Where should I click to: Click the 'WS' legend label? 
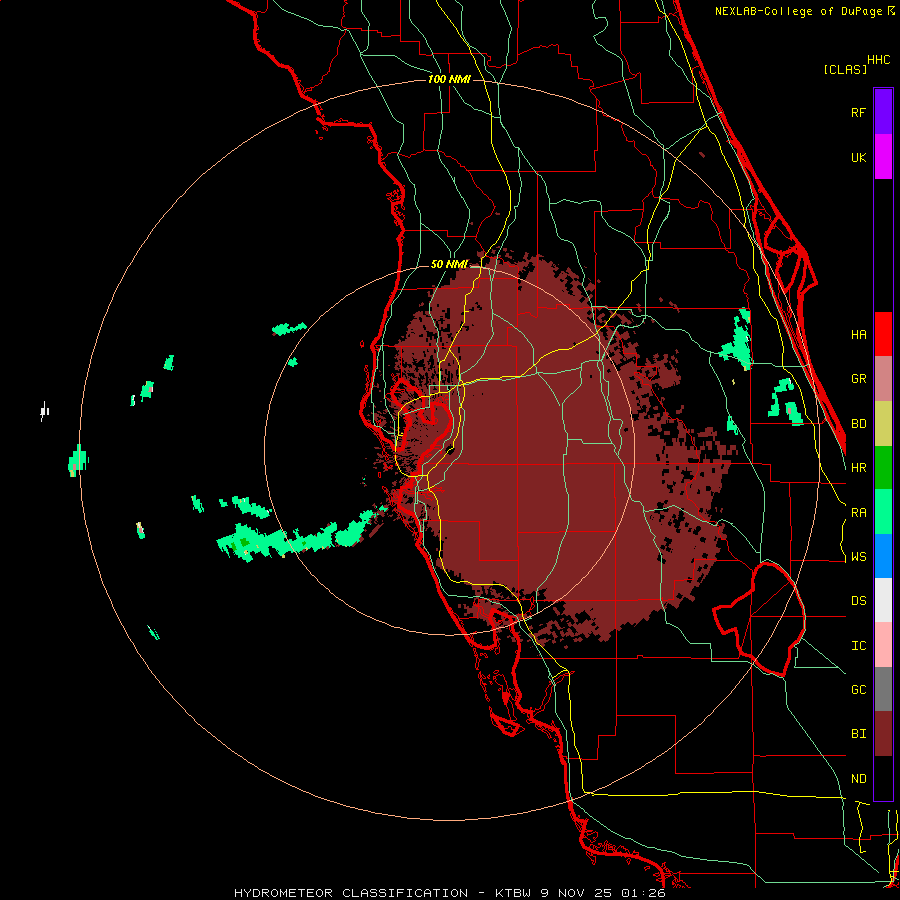pyautogui.click(x=858, y=557)
